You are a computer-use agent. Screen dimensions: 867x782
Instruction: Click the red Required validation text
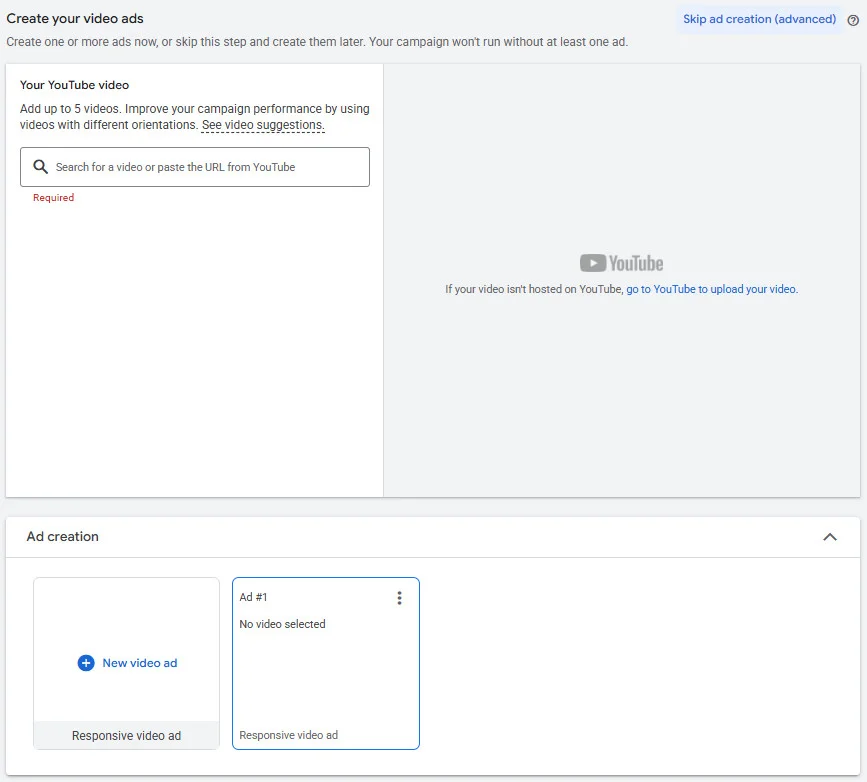(53, 198)
